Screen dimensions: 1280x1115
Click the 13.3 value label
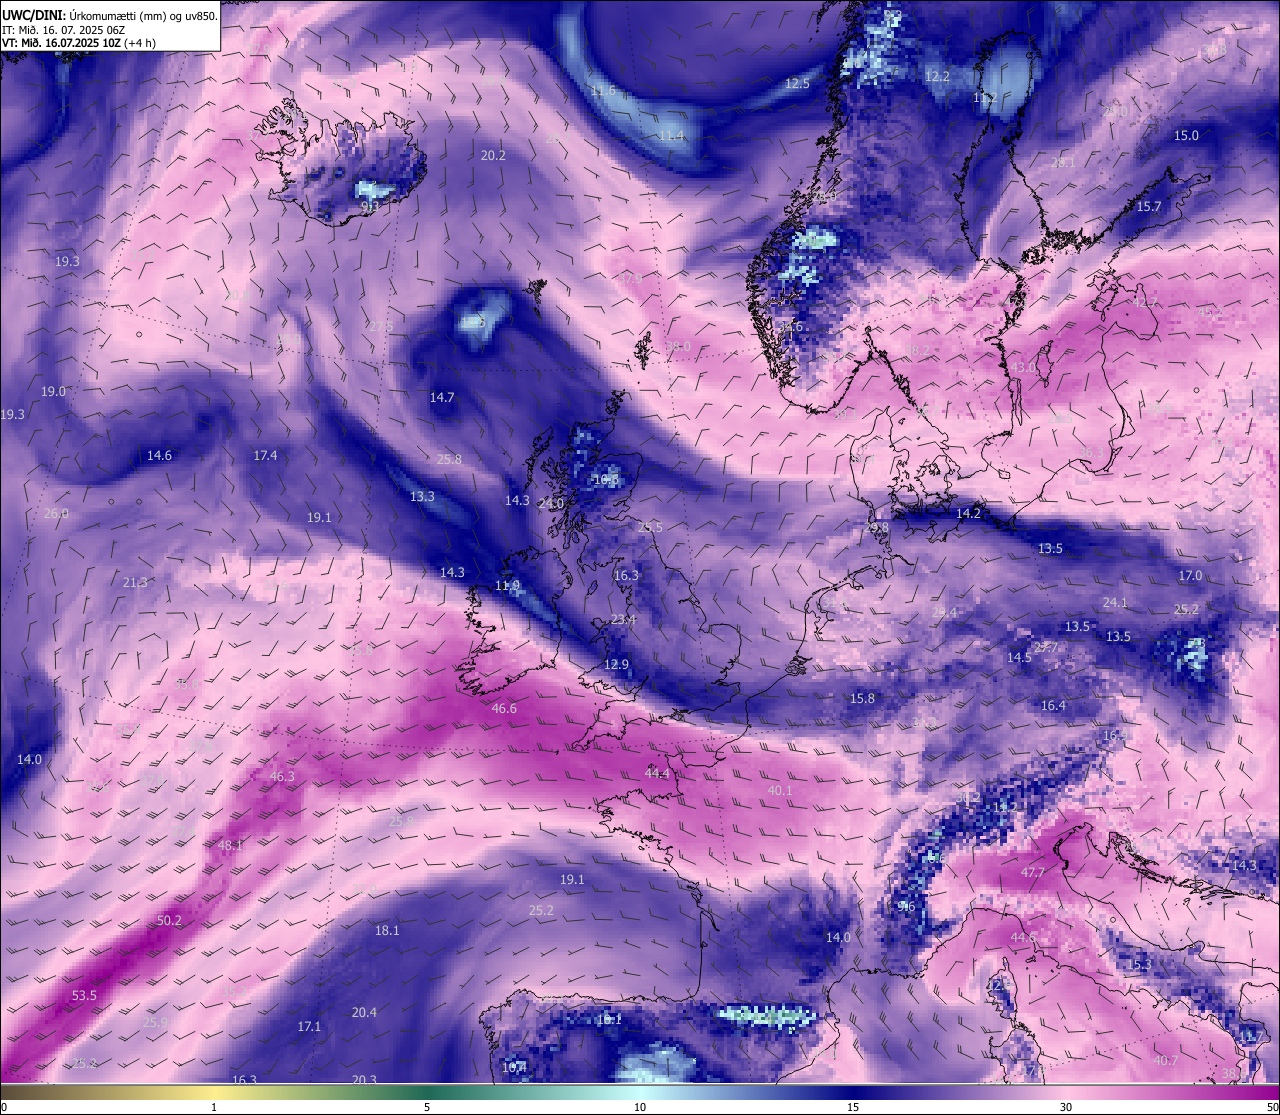point(422,496)
